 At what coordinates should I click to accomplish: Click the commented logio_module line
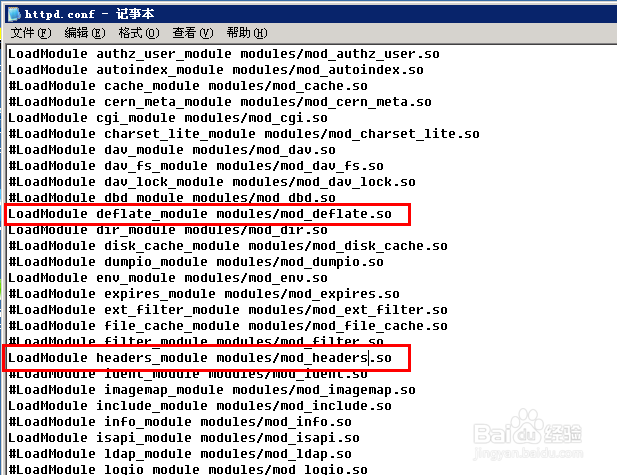188,469
